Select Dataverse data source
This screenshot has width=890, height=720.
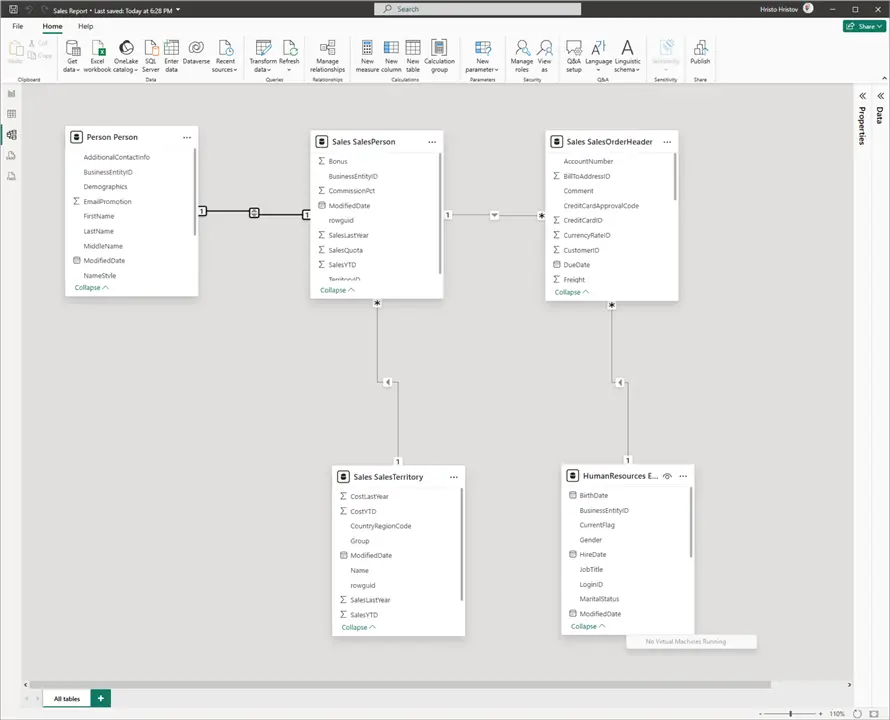[196, 52]
